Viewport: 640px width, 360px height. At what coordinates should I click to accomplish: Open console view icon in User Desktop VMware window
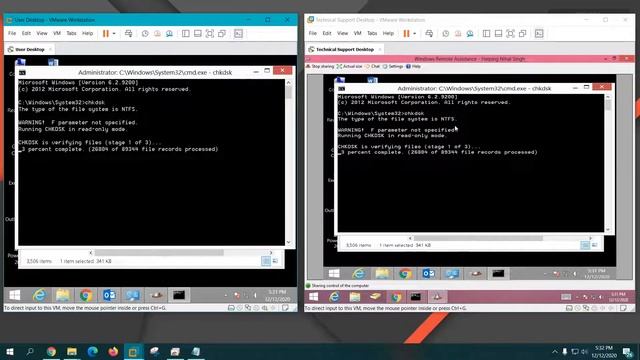(238, 33)
